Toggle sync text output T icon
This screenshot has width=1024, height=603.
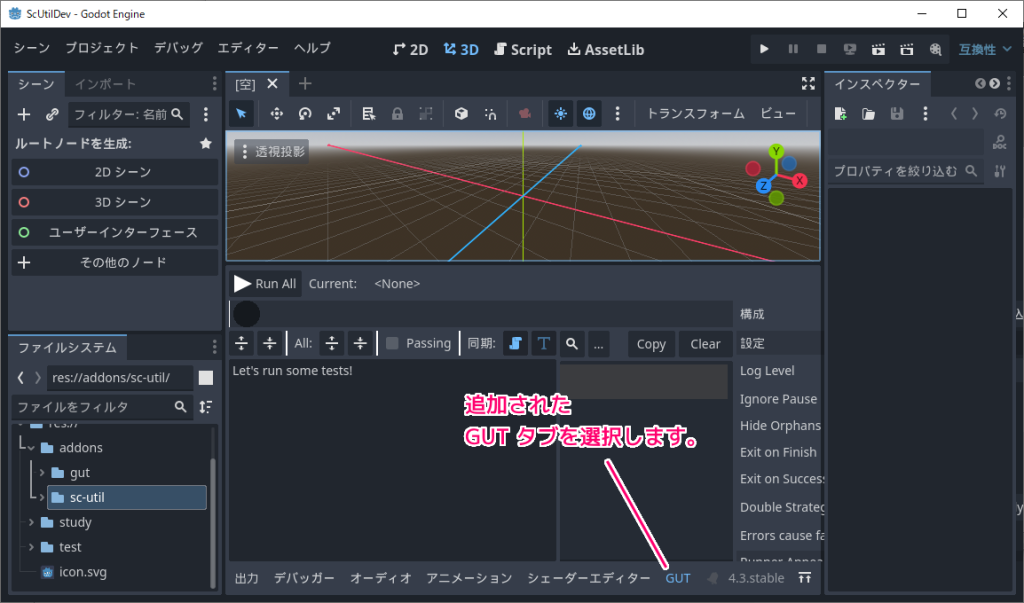tap(543, 344)
